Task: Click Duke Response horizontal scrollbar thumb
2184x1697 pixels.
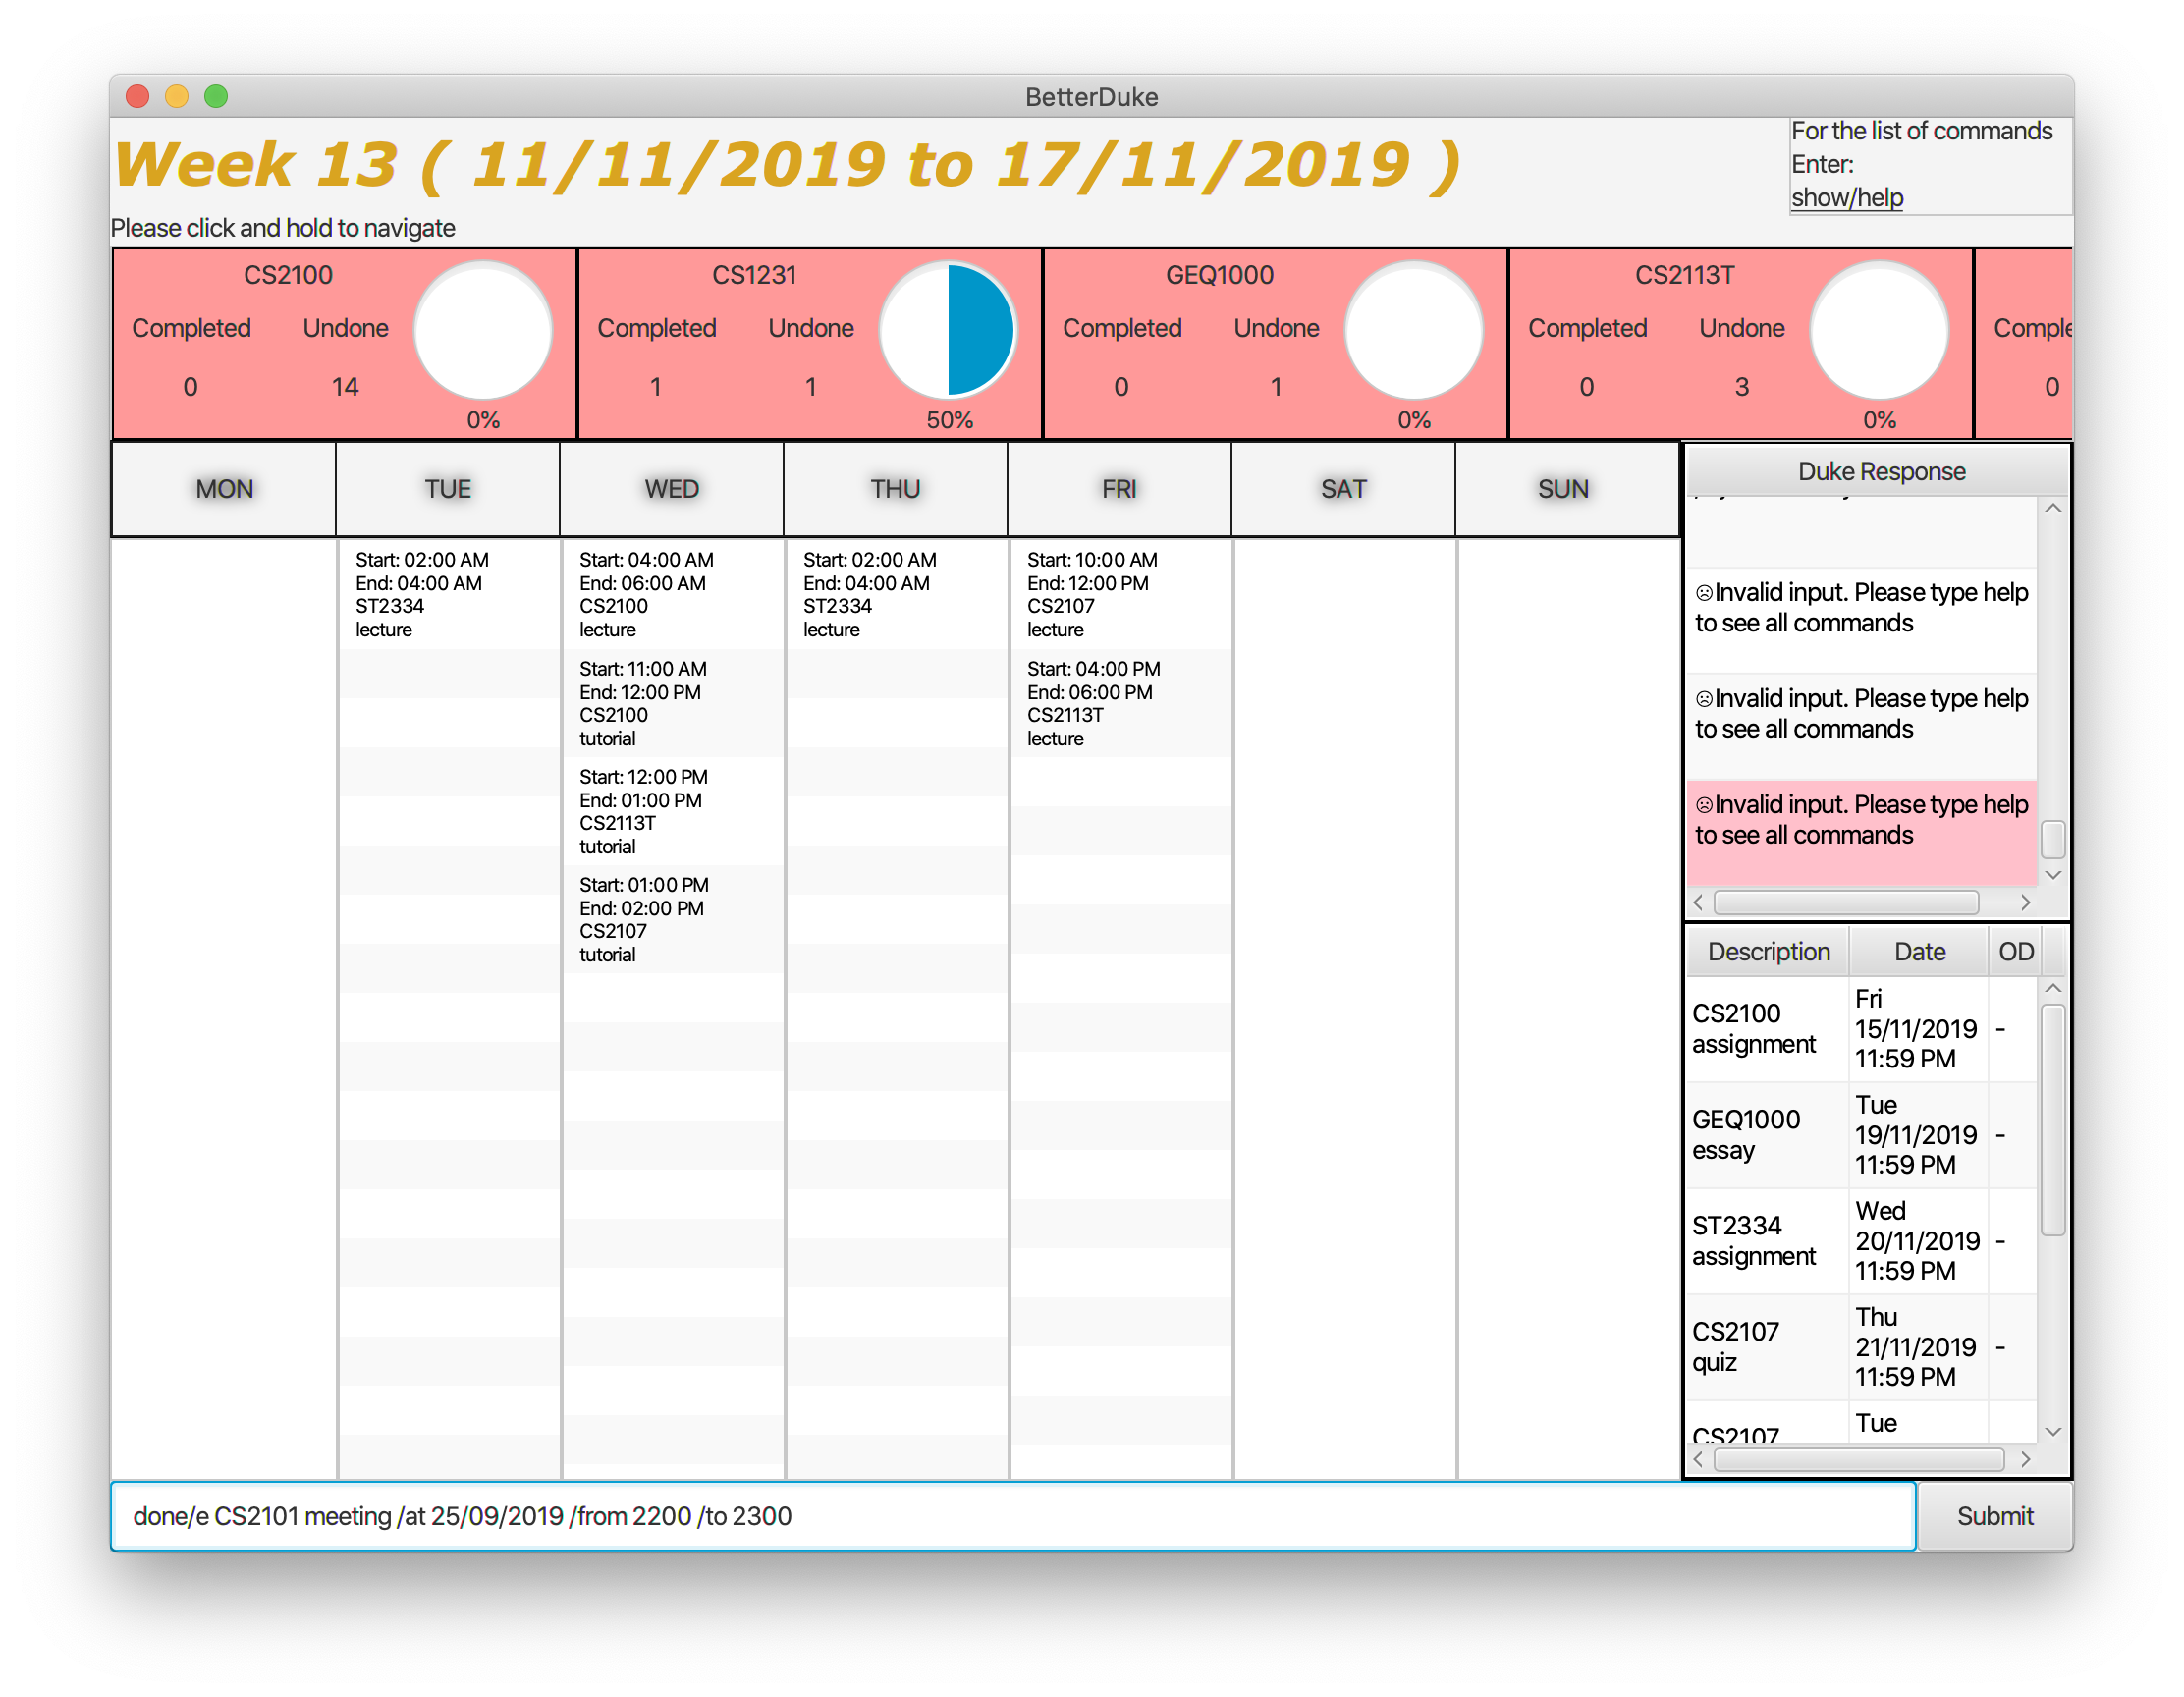Action: [1845, 902]
